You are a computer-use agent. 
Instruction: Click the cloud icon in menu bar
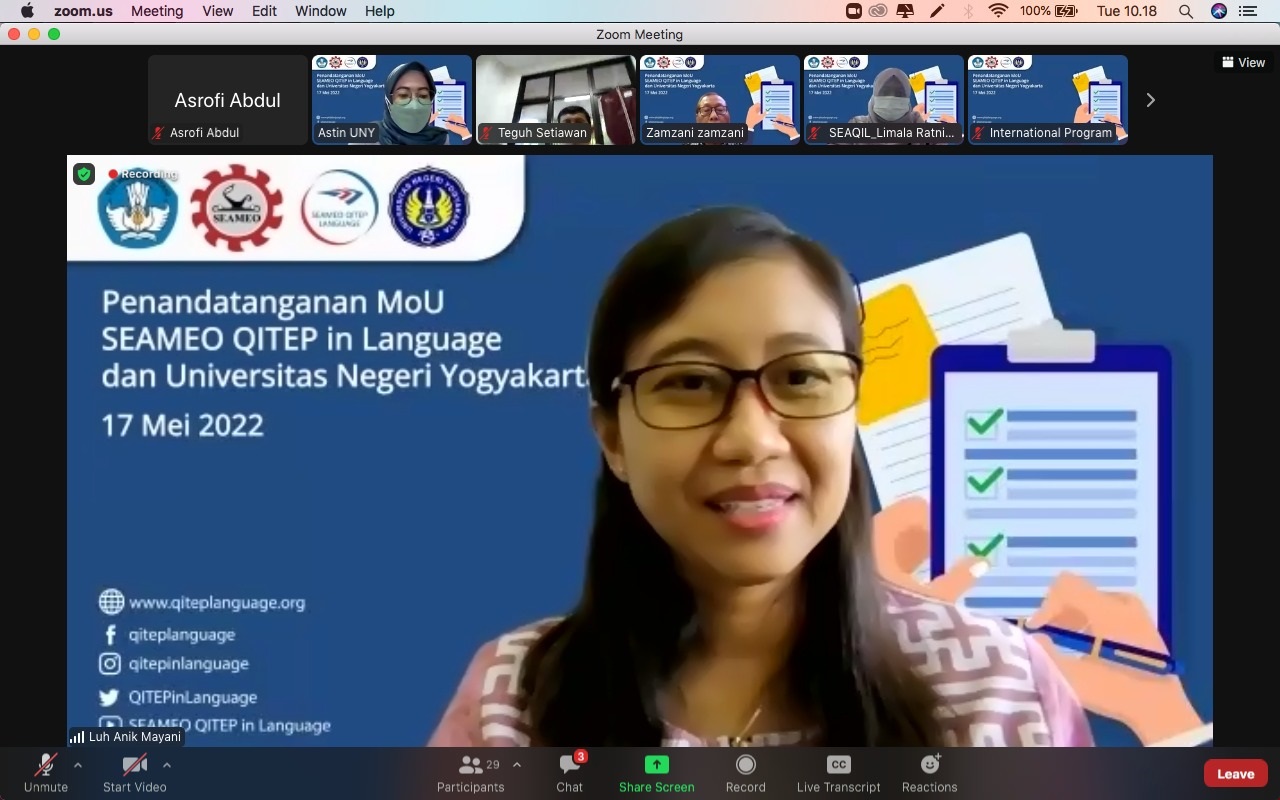pyautogui.click(x=878, y=11)
